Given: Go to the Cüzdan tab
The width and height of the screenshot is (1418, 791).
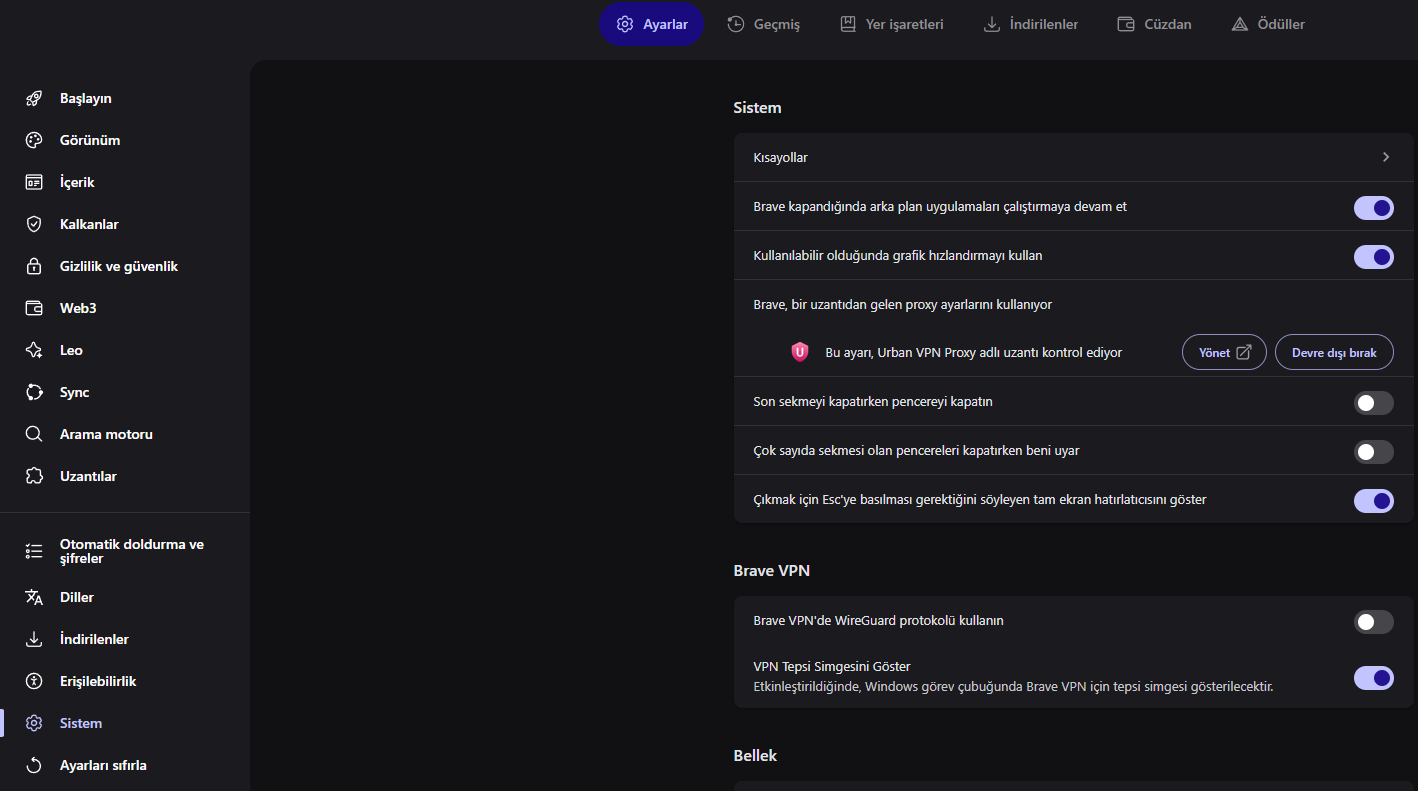Looking at the screenshot, I should (x=1153, y=24).
